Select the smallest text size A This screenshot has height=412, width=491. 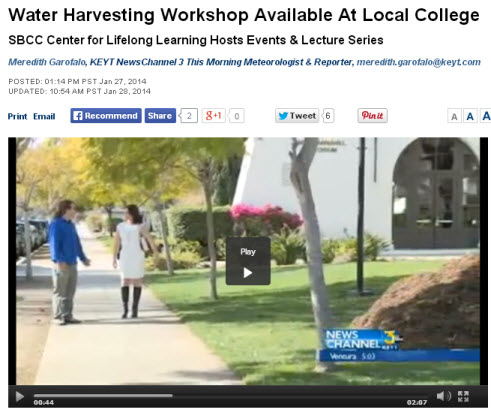(x=454, y=117)
